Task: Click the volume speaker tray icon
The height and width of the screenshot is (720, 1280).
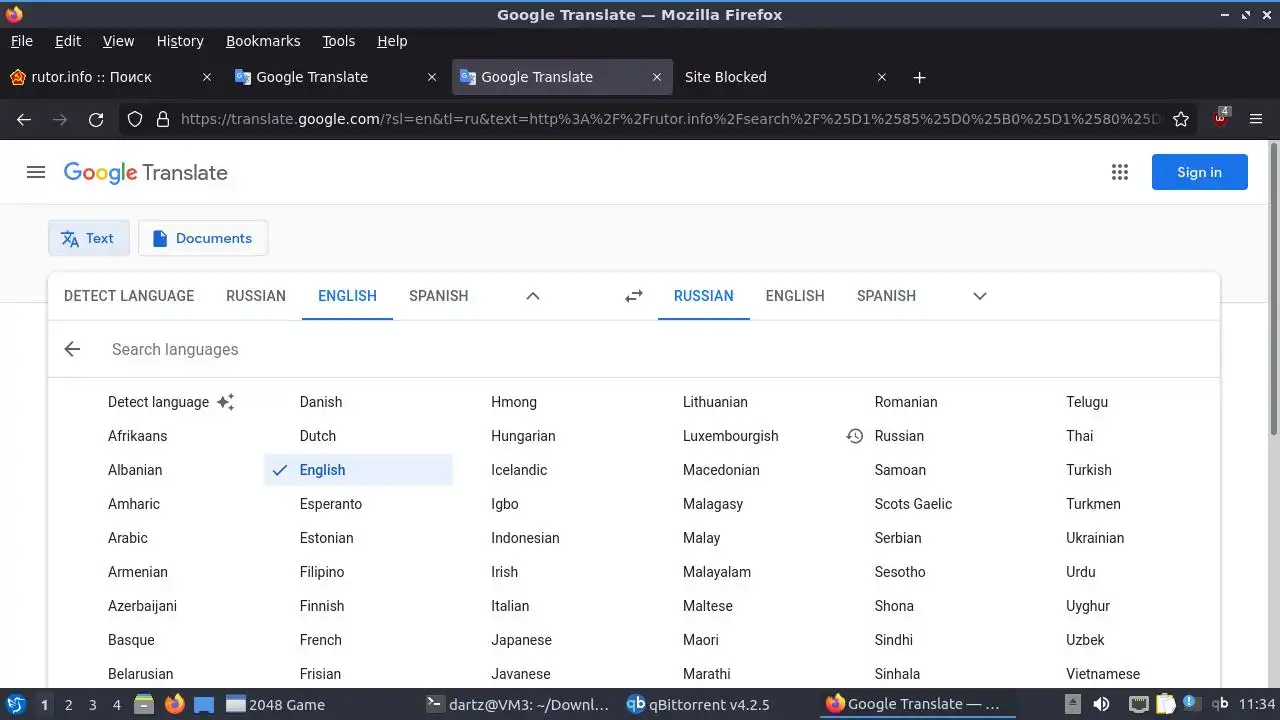Action: [1101, 704]
